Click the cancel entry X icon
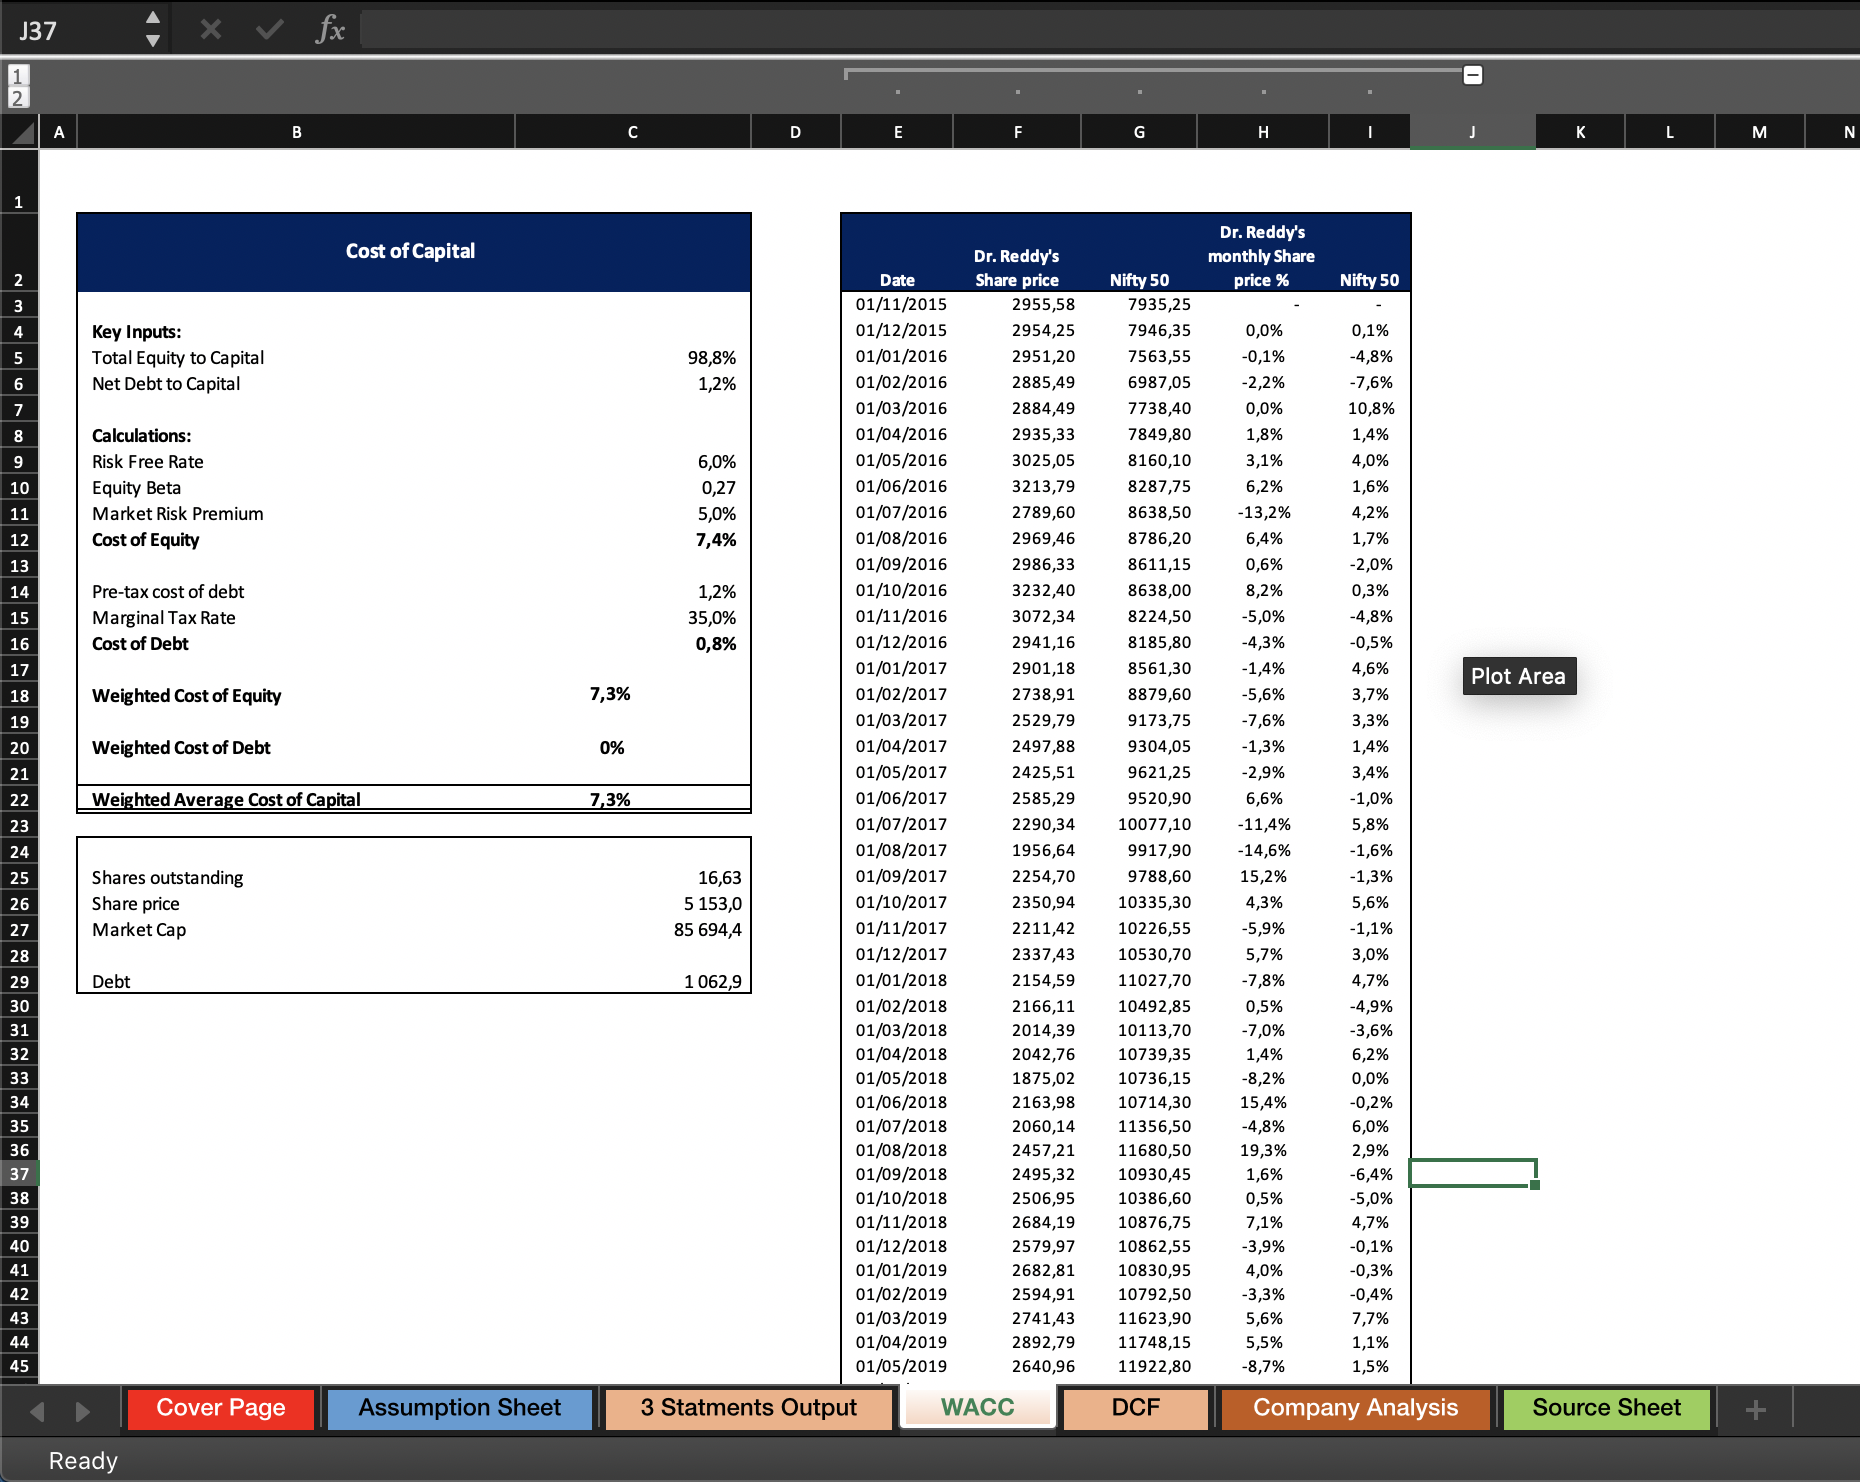 [210, 30]
